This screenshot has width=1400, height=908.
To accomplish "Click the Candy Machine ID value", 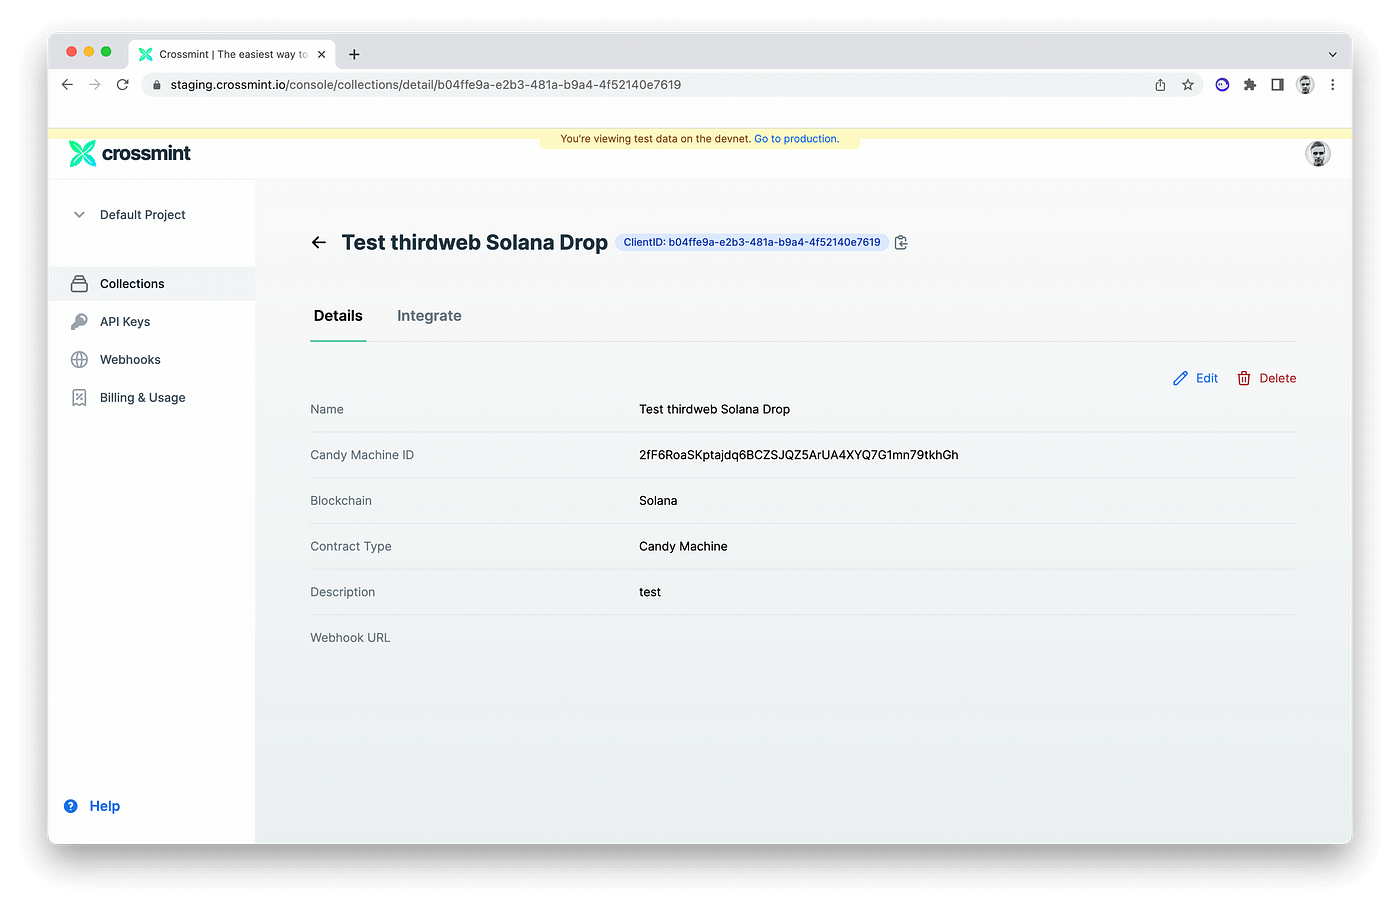I will (799, 455).
